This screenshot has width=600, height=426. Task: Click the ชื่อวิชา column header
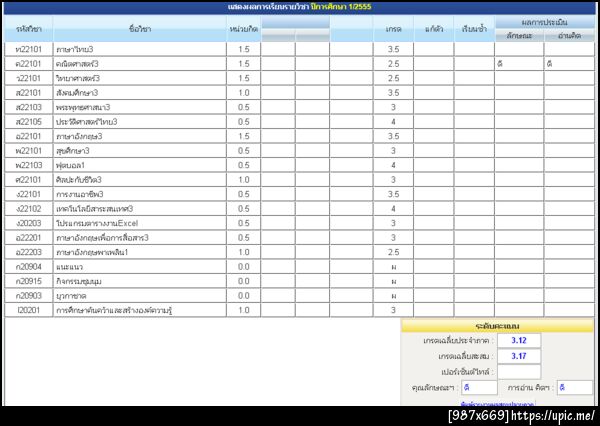(140, 29)
